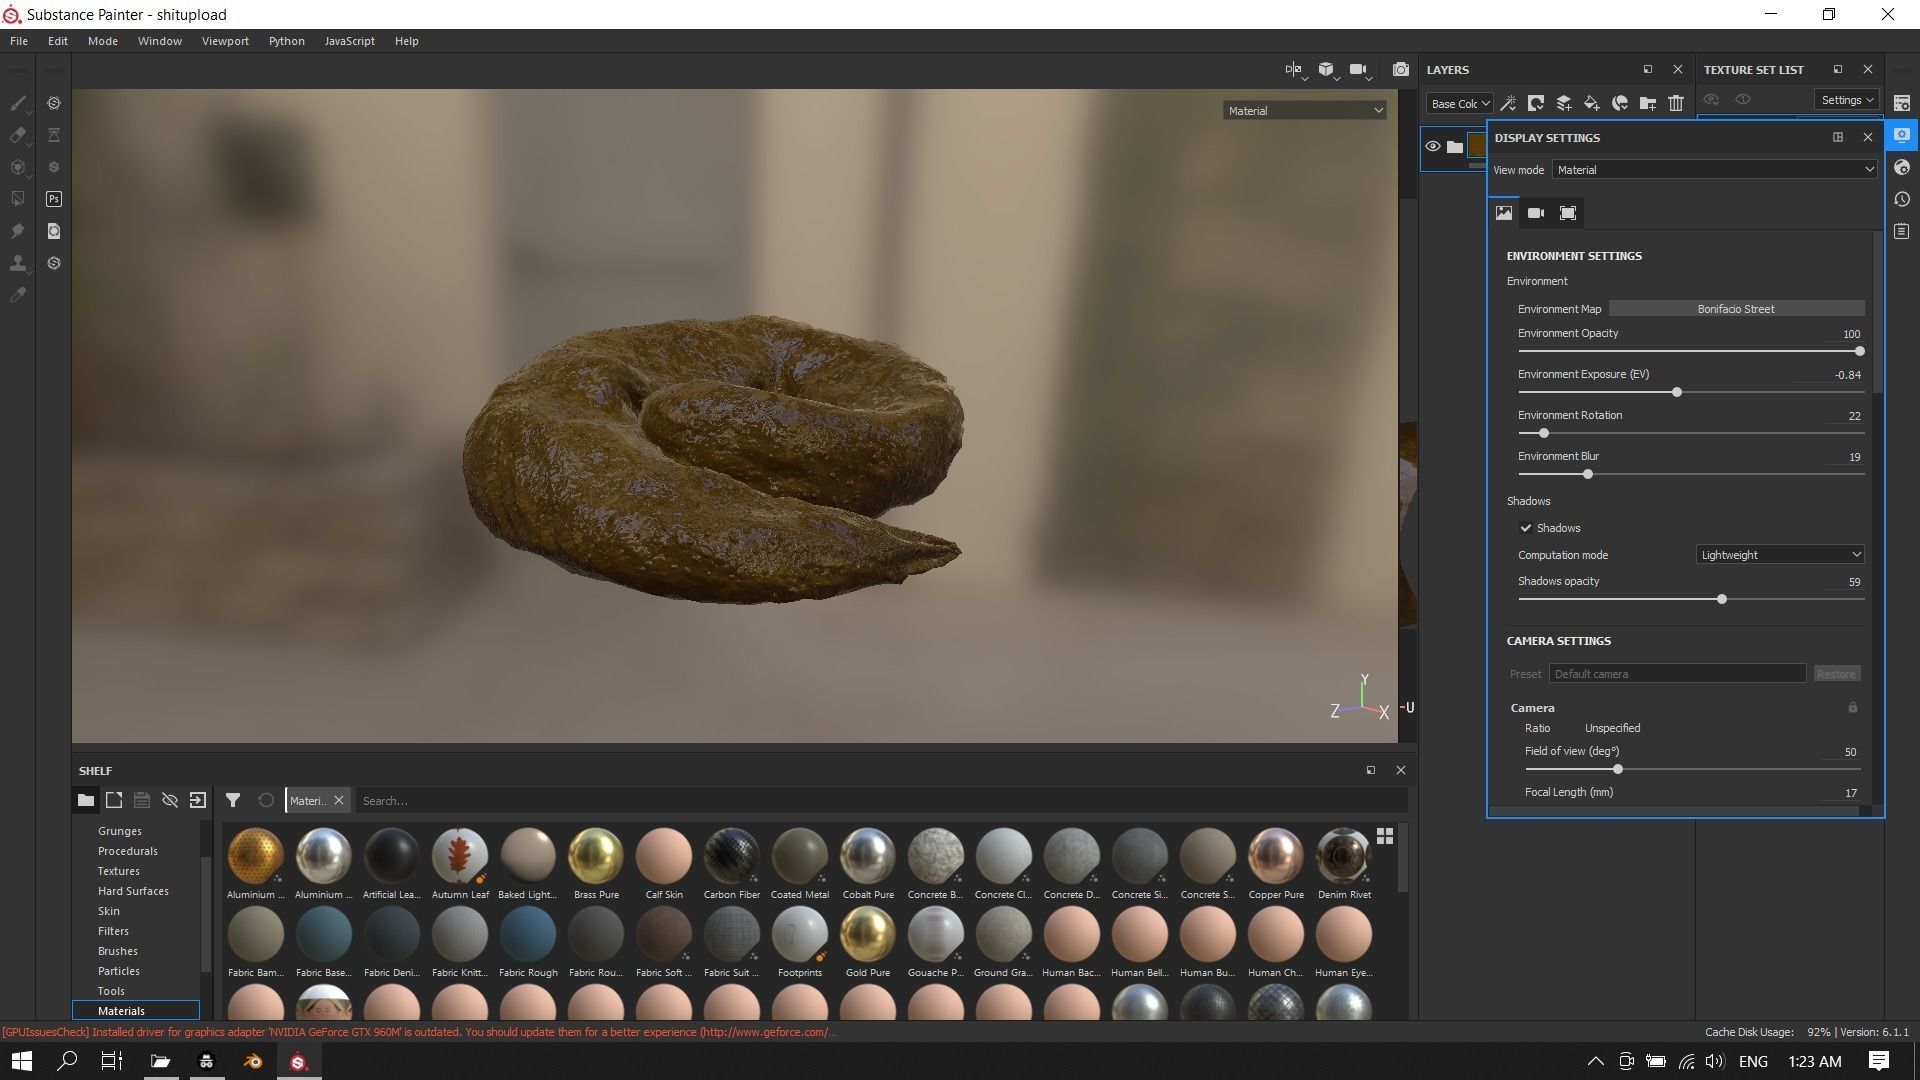Select Brushes shelf category

118,951
